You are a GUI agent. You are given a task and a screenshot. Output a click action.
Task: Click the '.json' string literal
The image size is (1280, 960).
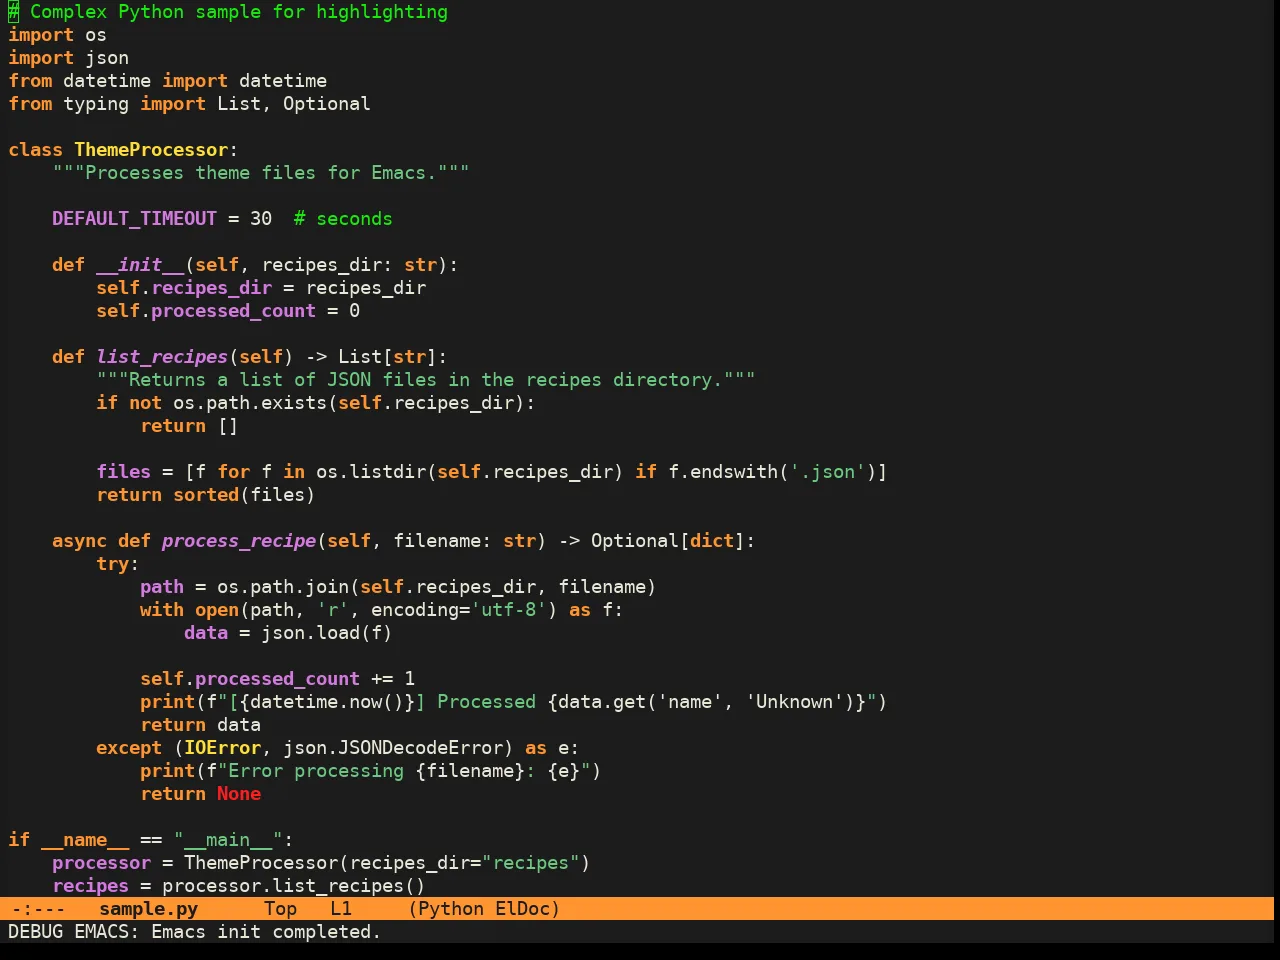point(828,472)
